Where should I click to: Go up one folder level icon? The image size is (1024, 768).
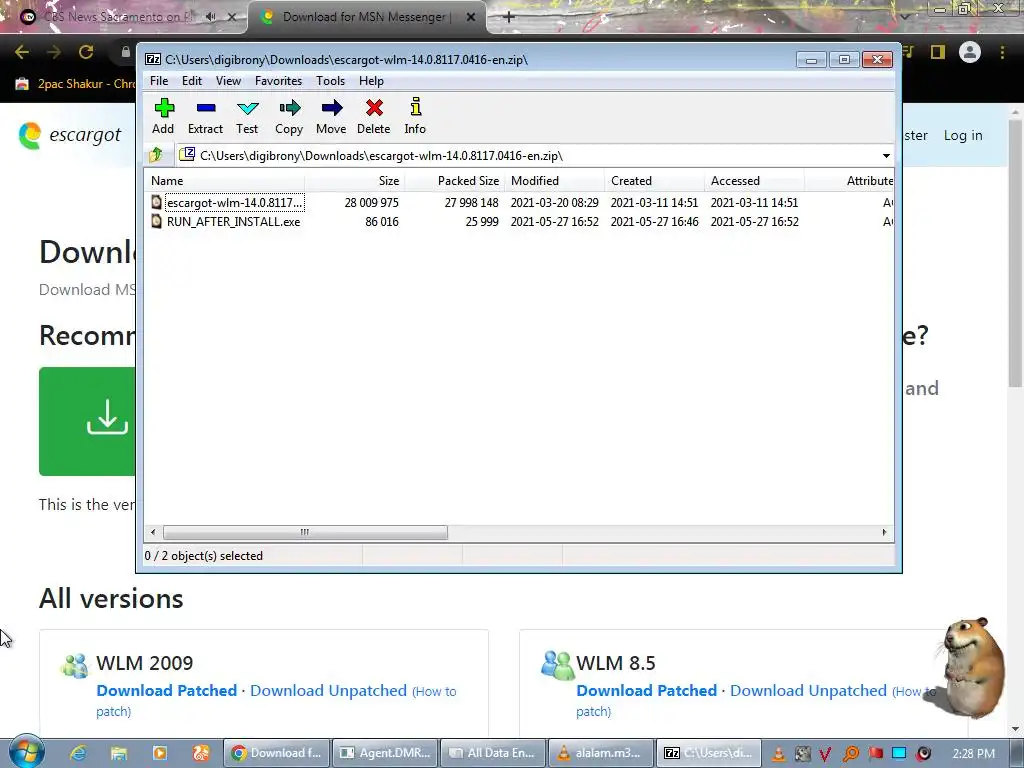(x=156, y=155)
